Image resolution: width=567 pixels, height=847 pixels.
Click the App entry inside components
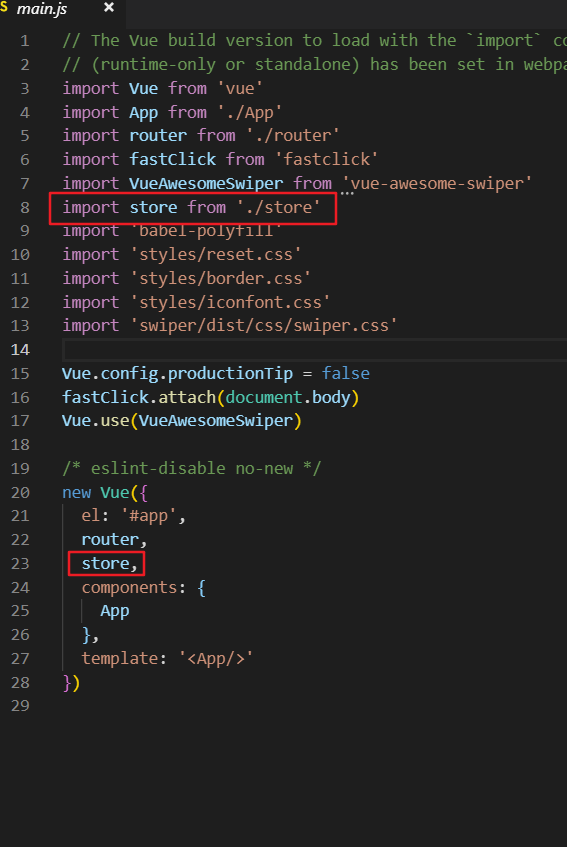[x=114, y=611]
